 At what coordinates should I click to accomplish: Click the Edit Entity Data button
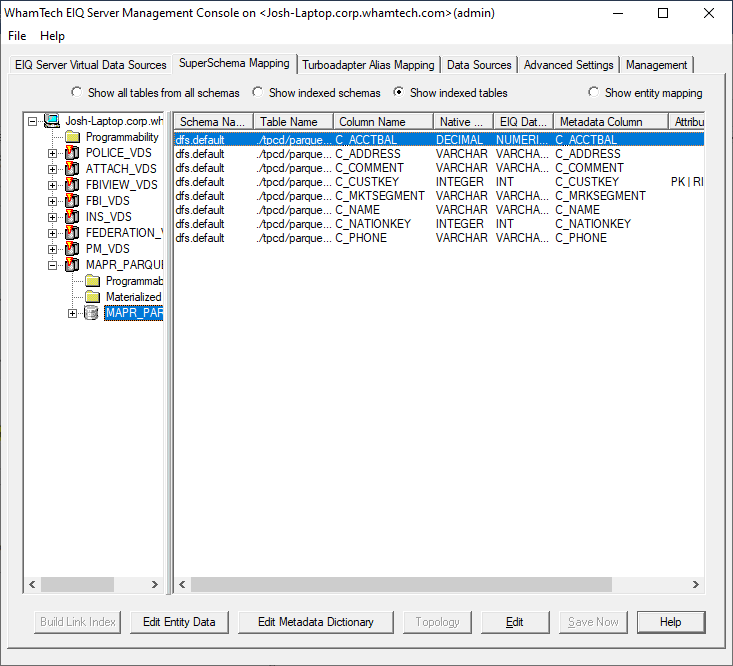pyautogui.click(x=179, y=622)
